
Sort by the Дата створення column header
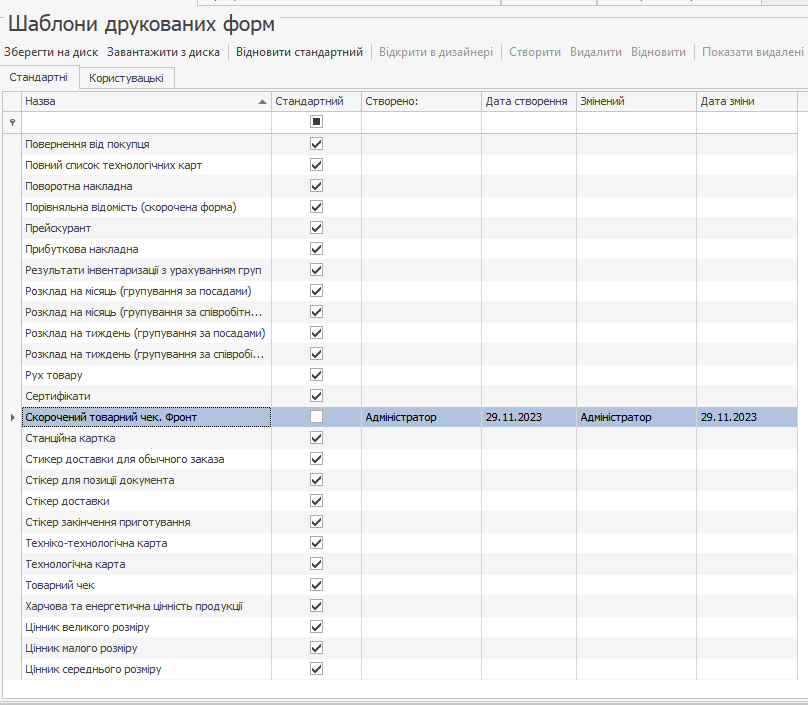click(526, 101)
